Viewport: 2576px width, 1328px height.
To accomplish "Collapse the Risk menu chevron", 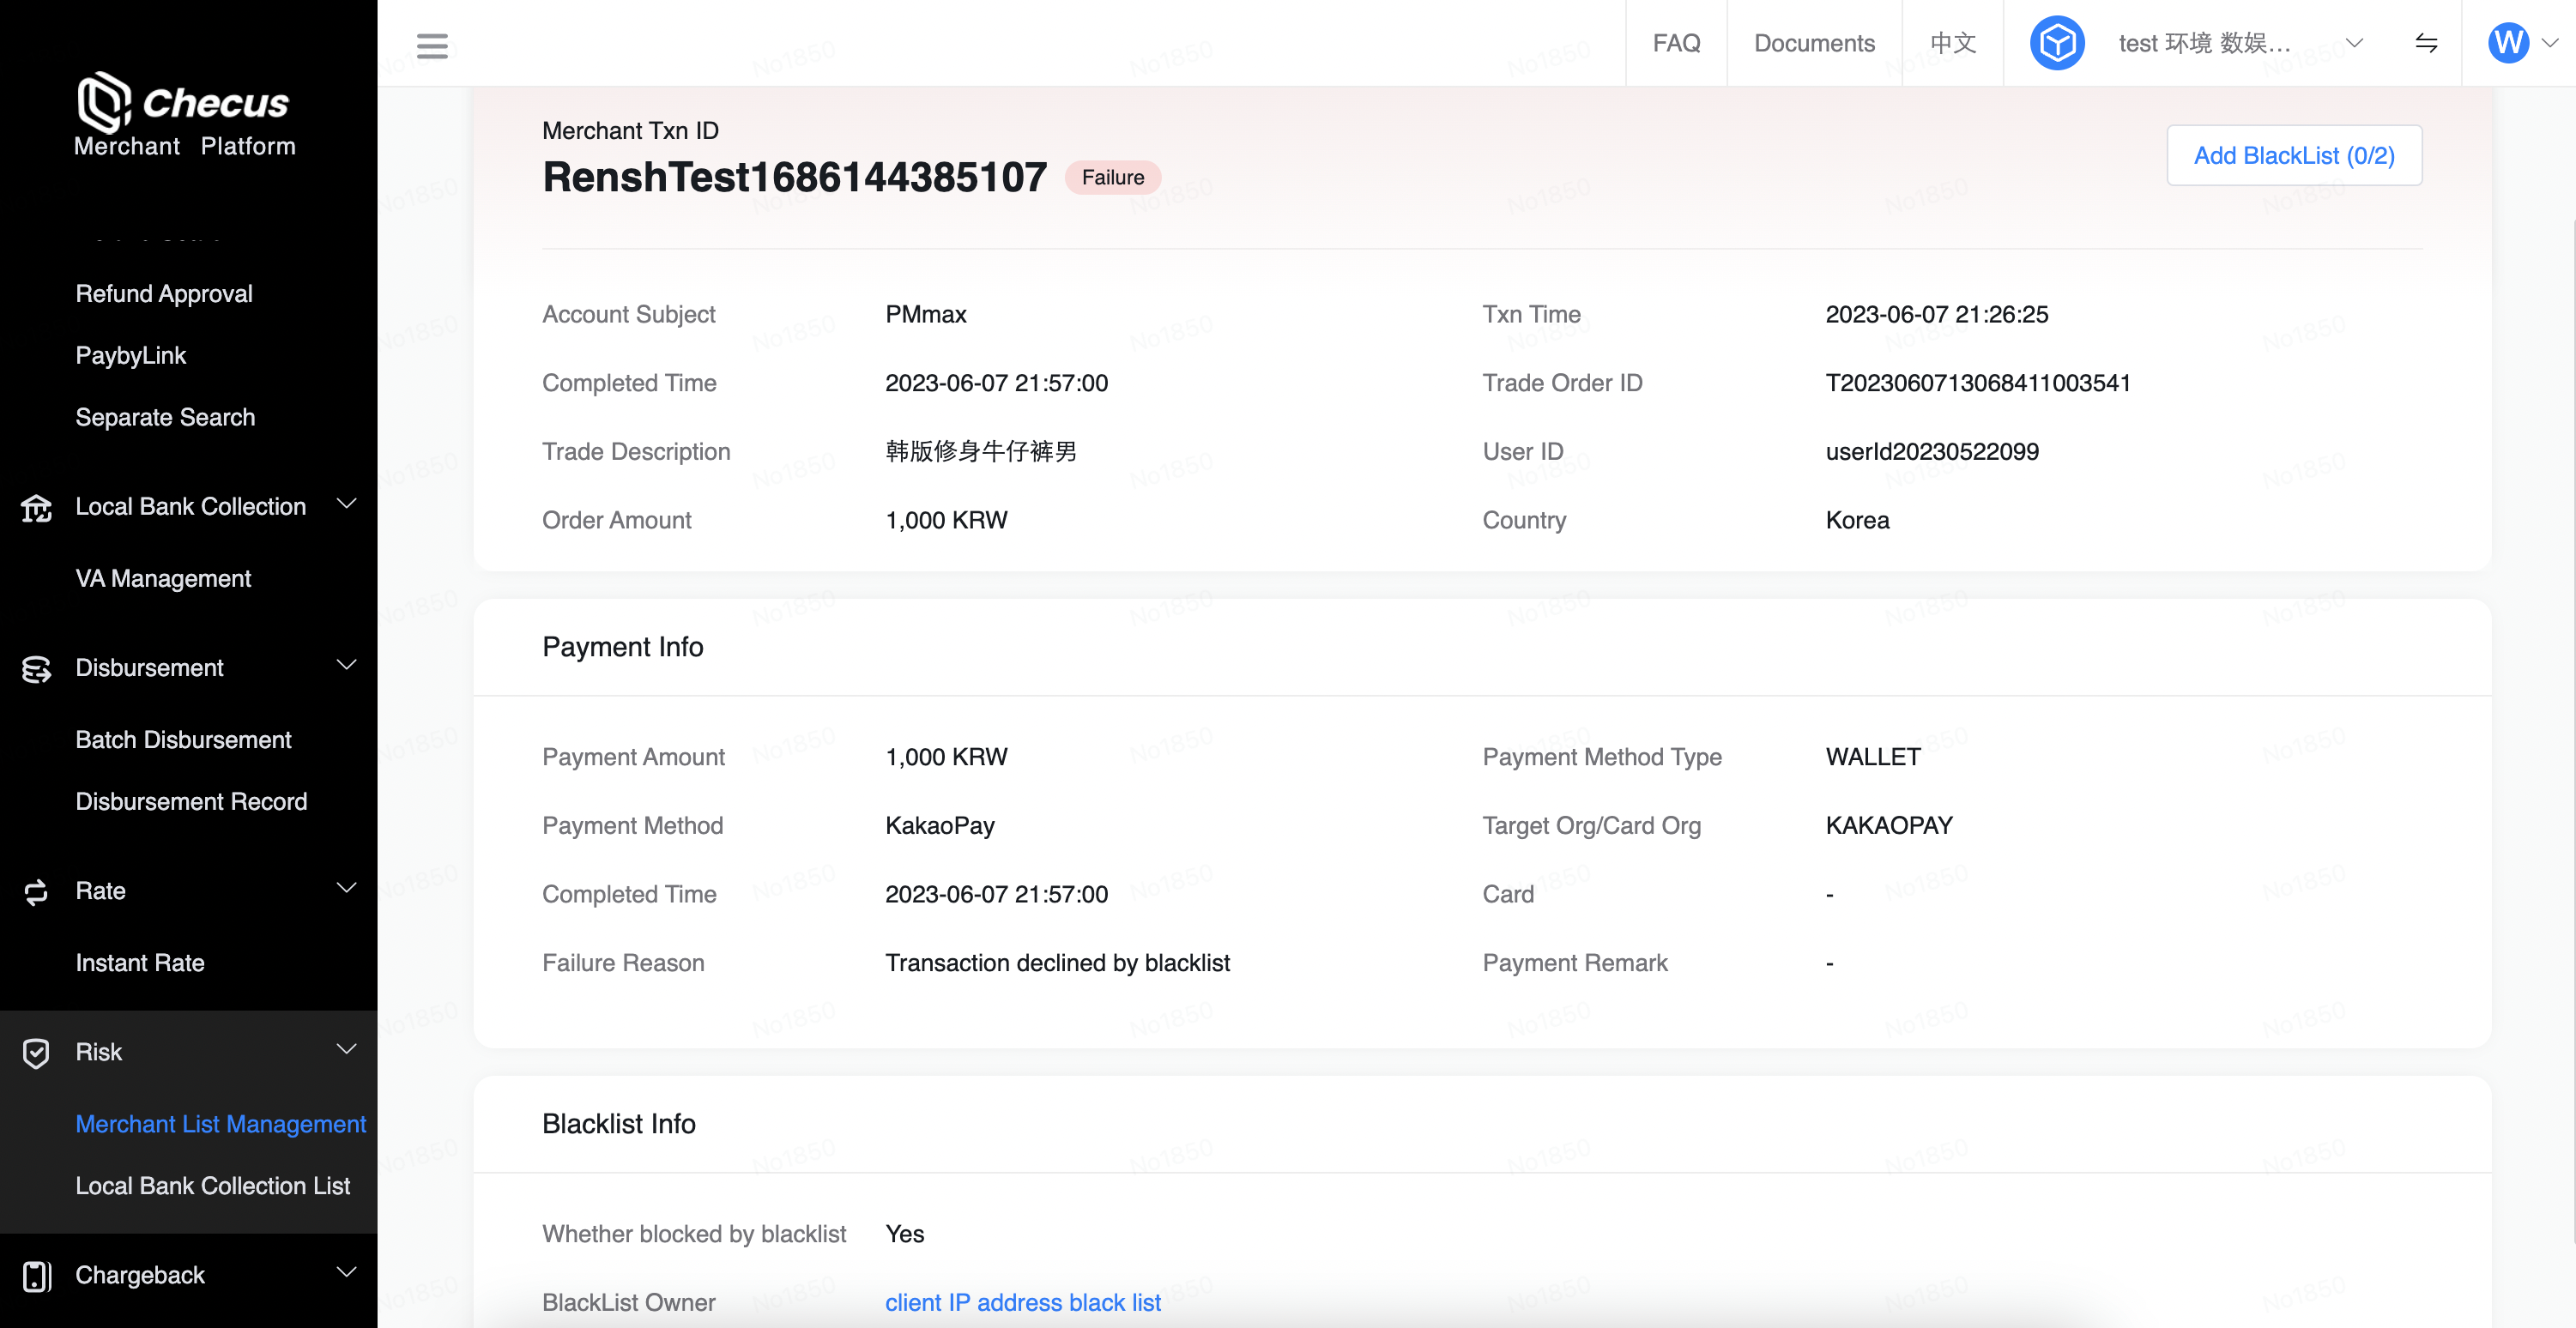I will coord(346,1049).
